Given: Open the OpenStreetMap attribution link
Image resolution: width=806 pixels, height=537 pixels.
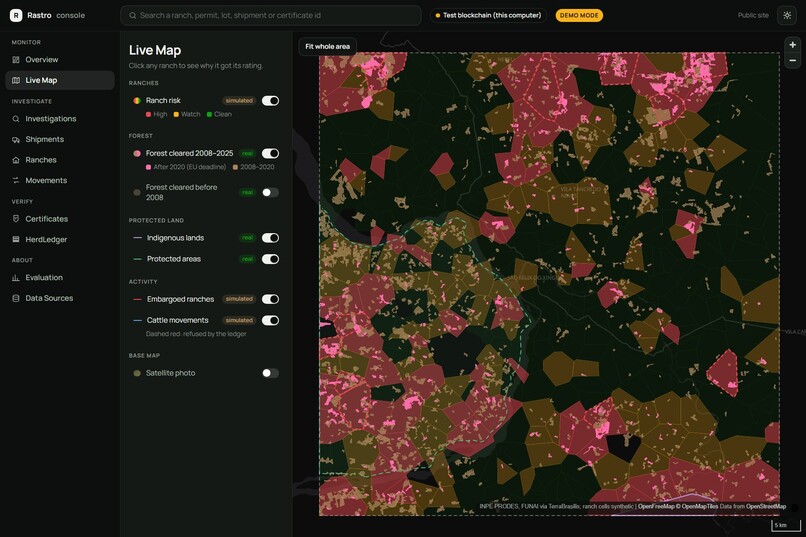Looking at the screenshot, I should (766, 506).
